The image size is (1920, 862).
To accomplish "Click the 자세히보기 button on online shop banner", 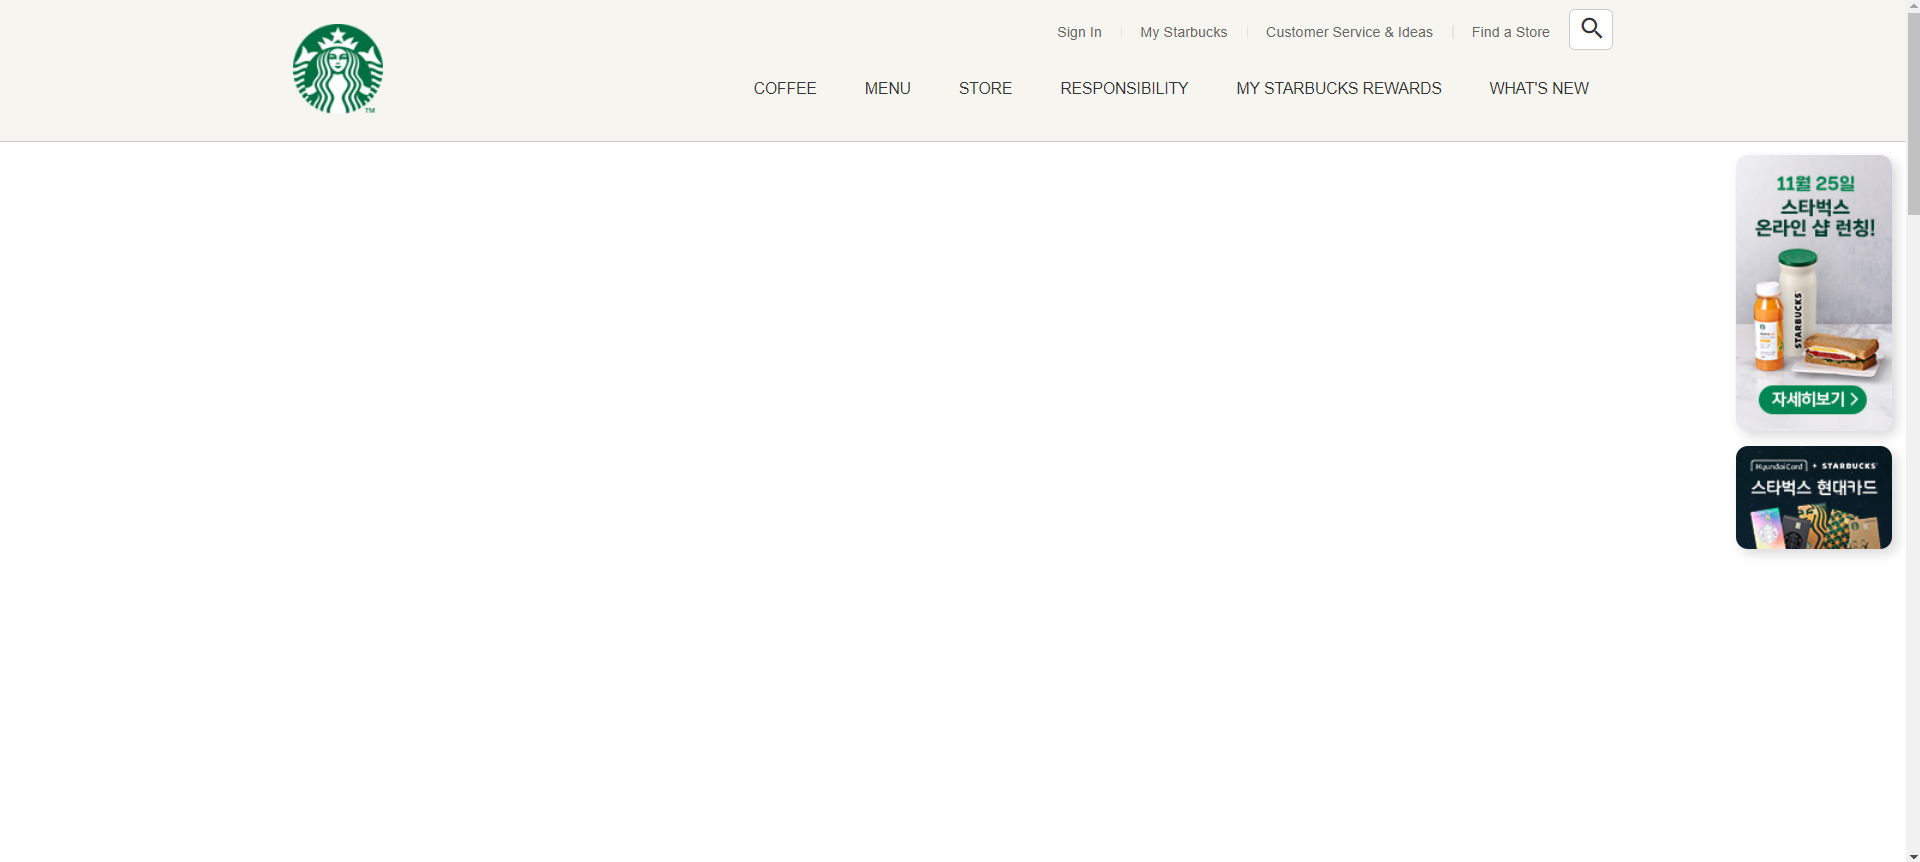I will [1813, 399].
